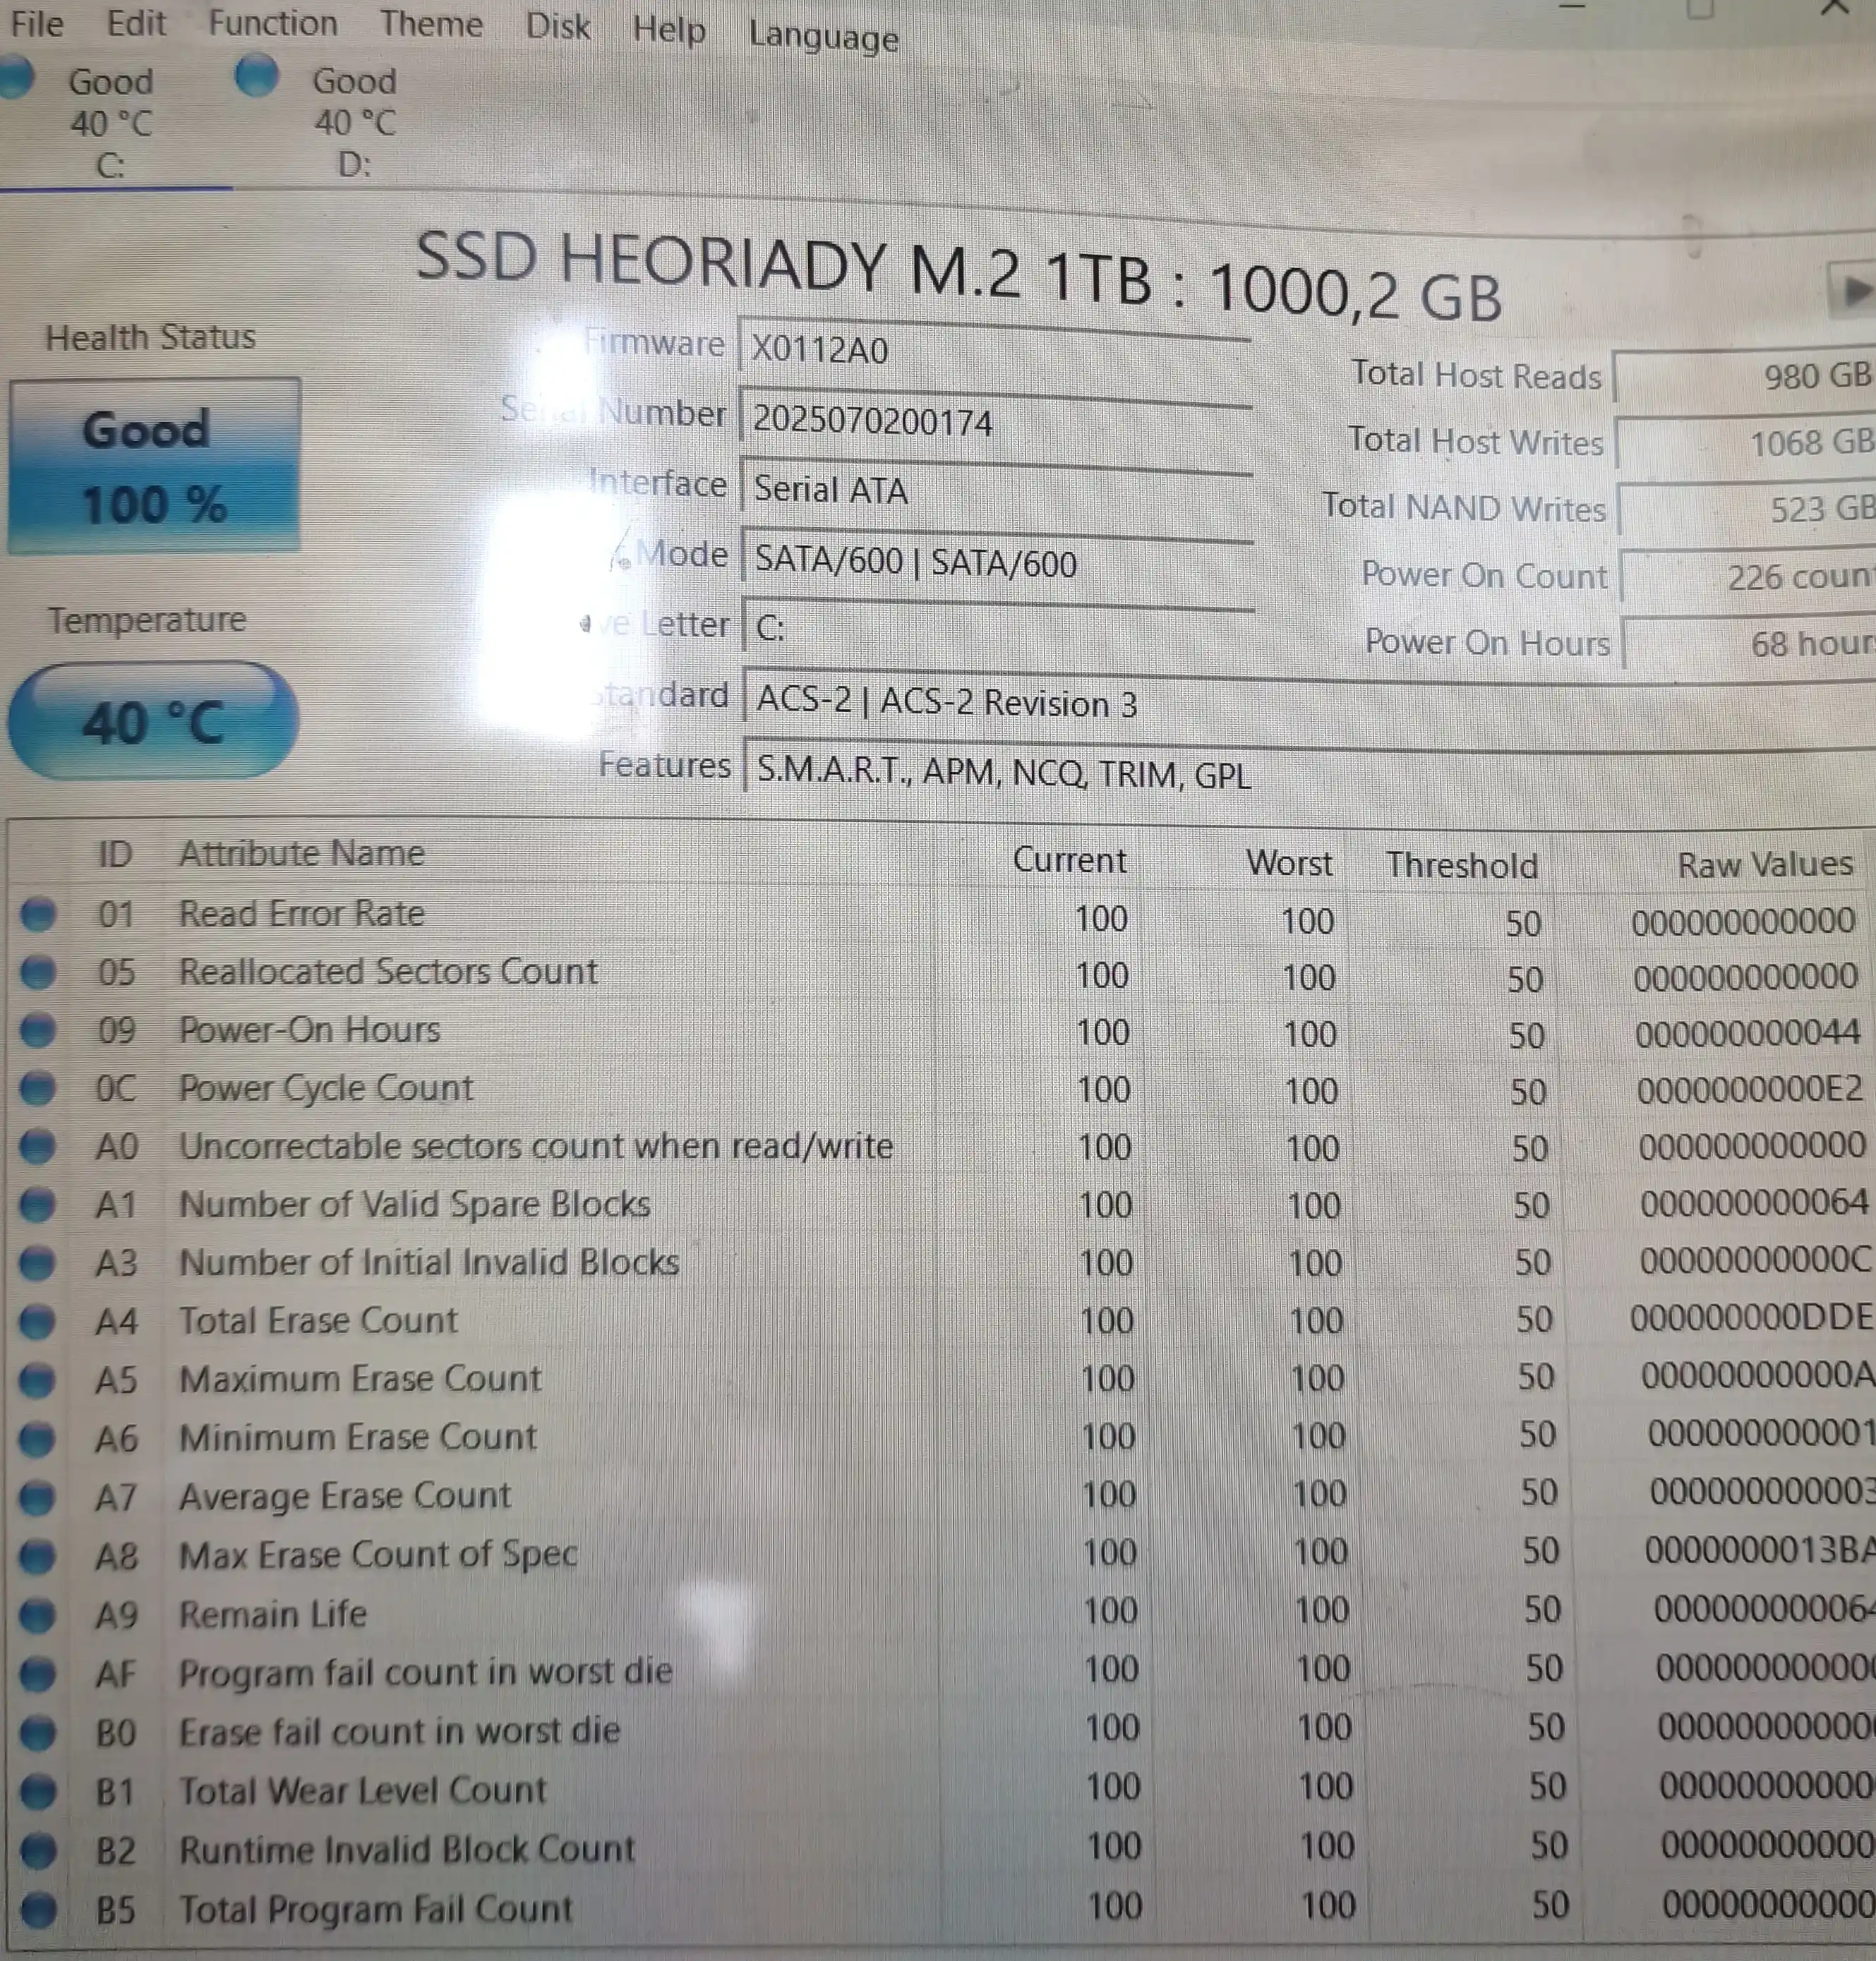Click the ID column header
The image size is (1876, 1961).
click(115, 854)
